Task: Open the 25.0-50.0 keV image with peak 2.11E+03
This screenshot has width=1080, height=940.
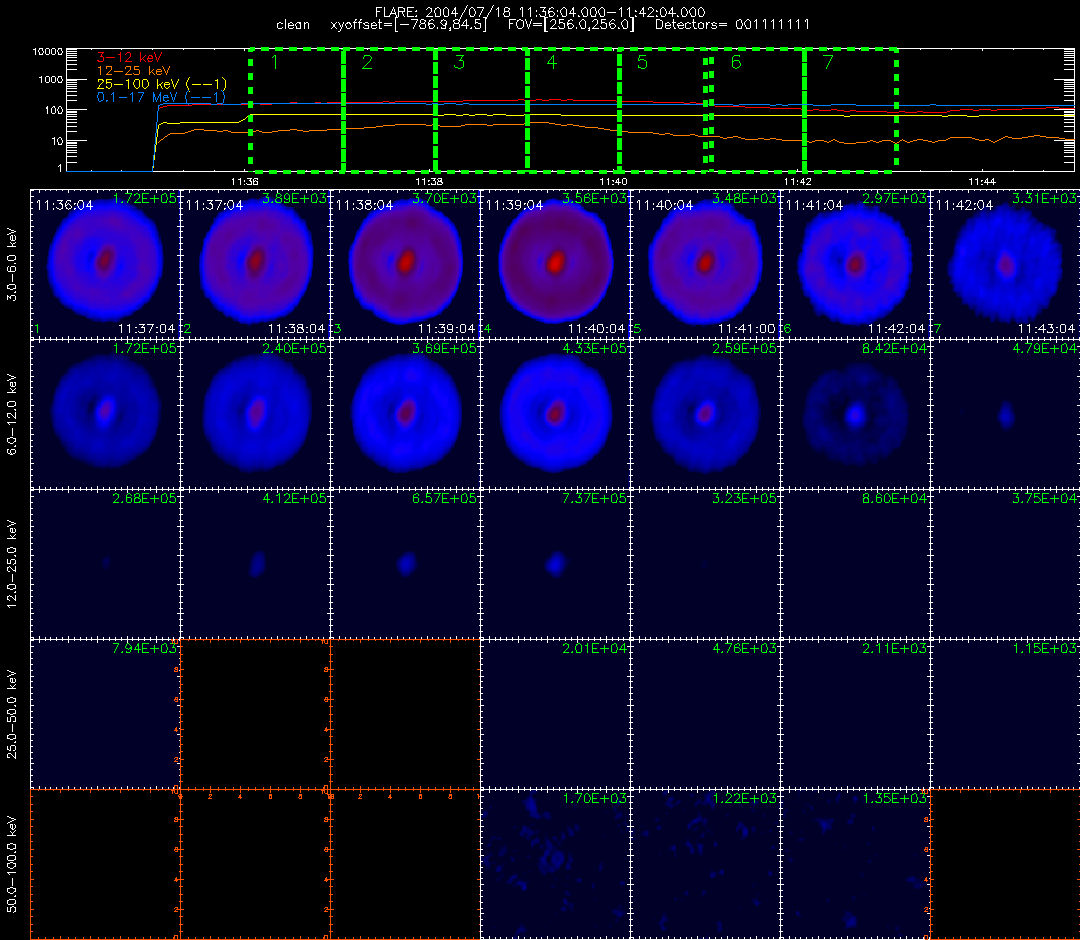Action: (x=855, y=714)
